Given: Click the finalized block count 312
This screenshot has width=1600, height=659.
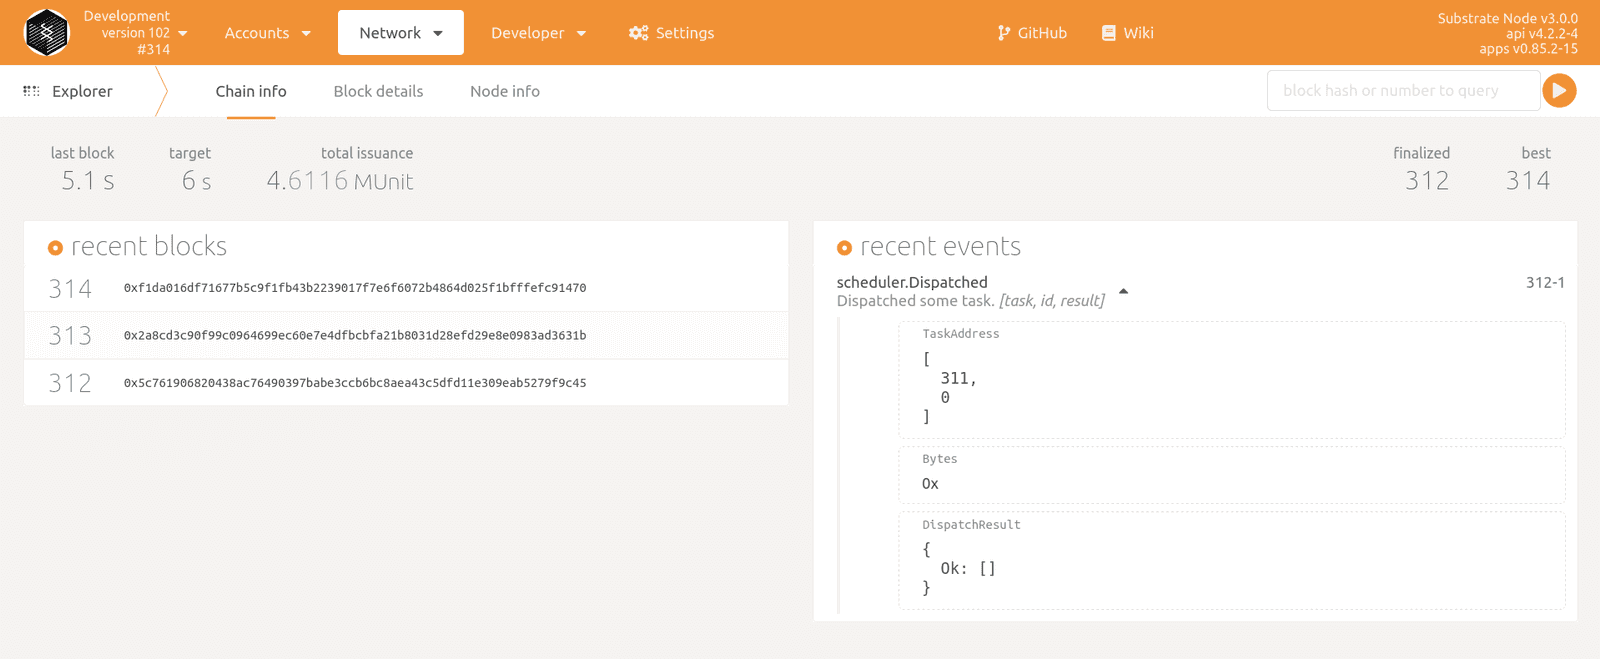Looking at the screenshot, I should [1427, 181].
